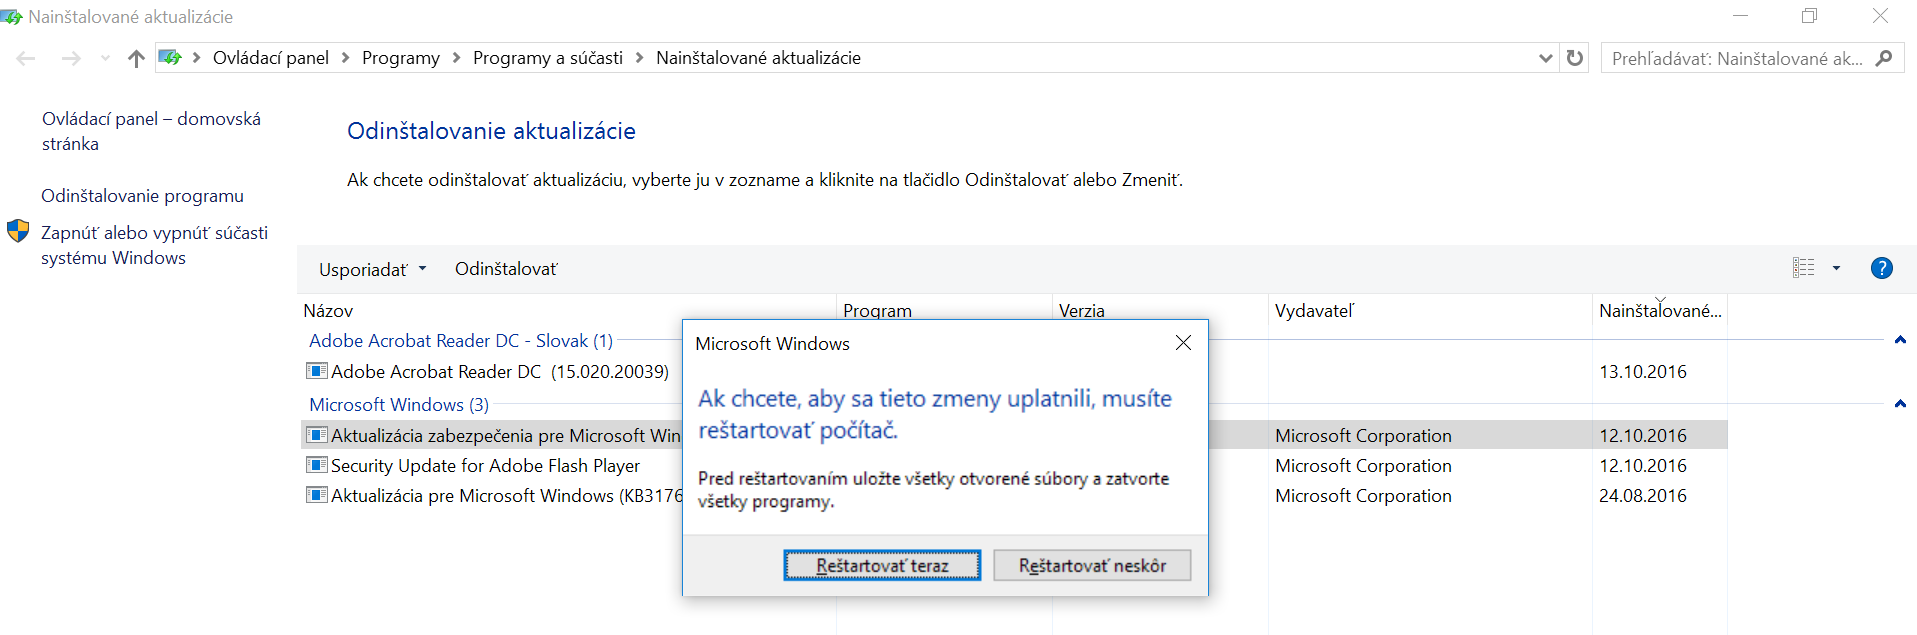Click the forward navigation arrow
1917x635 pixels.
click(x=71, y=58)
